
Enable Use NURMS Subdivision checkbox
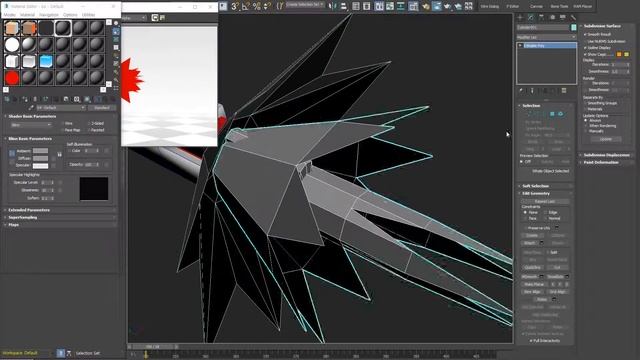586,41
